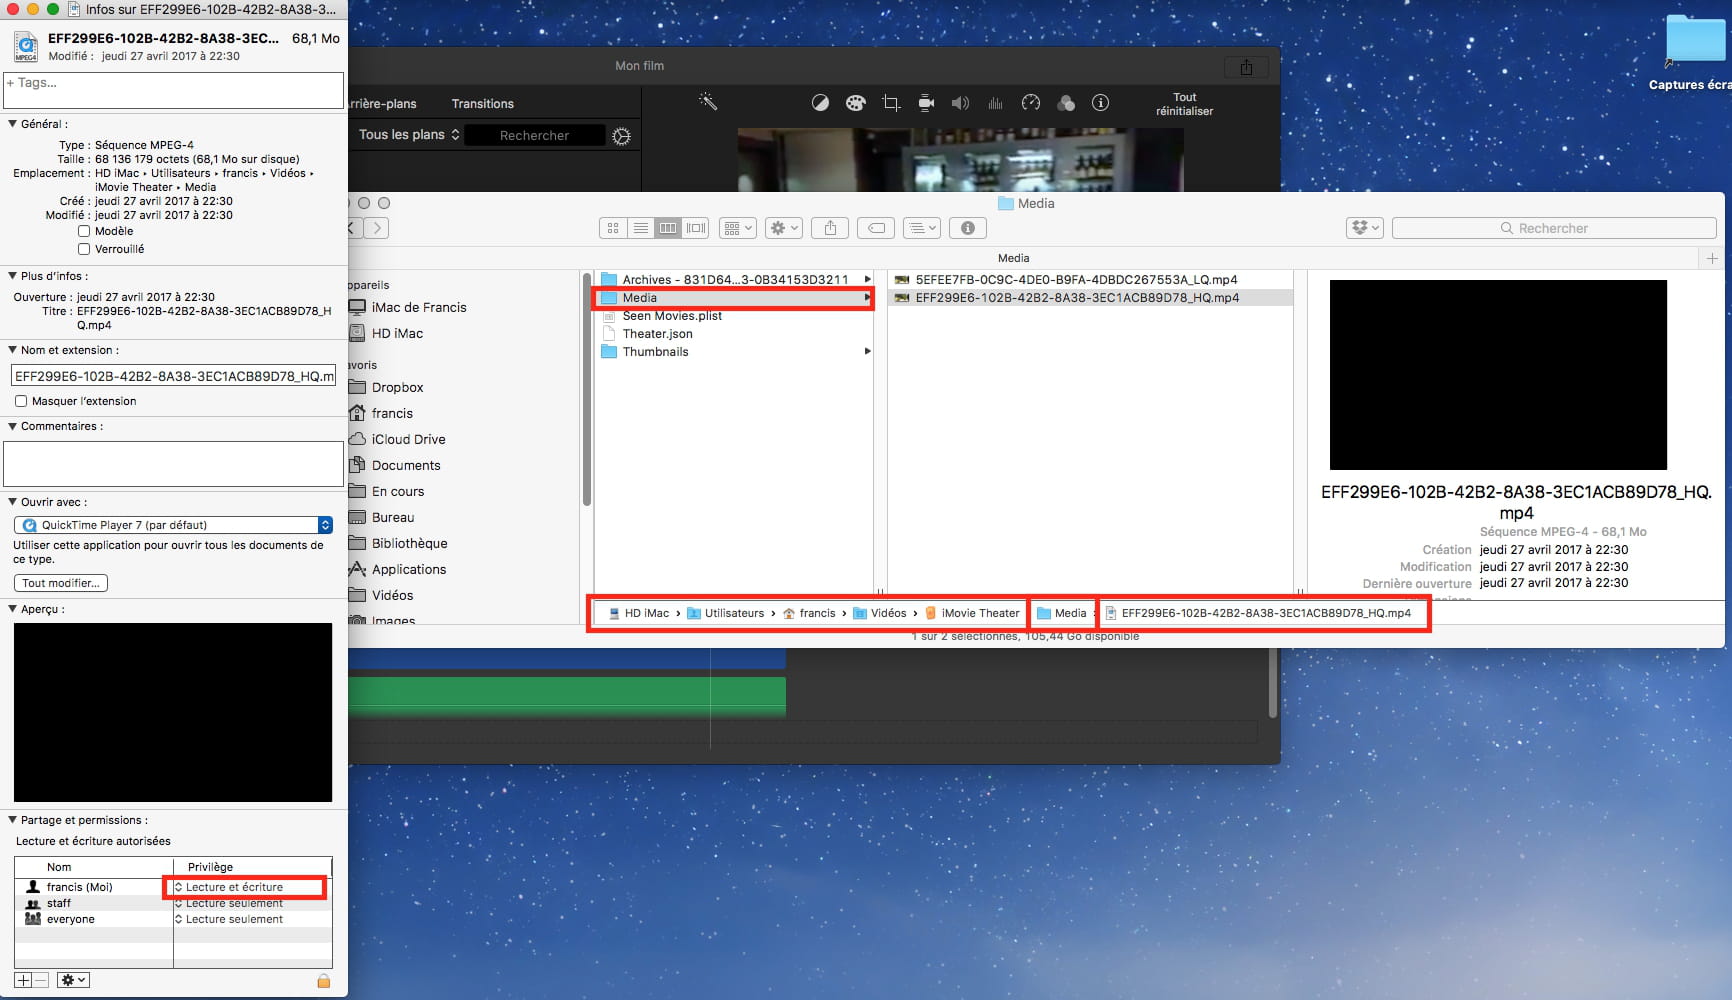Screen dimensions: 1732x1000
Task: Click Vidéos in Finder path bar
Action: coord(880,613)
